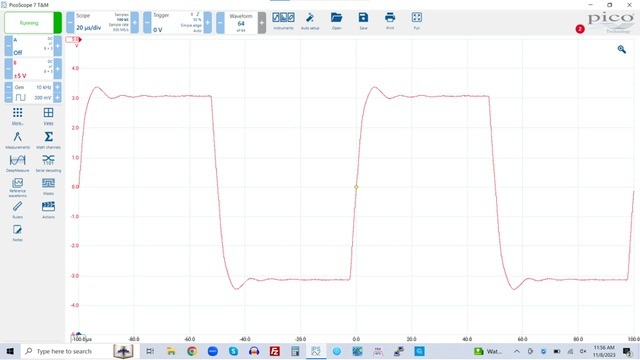This screenshot has height=360, width=640.
Task: Open Math channels
Action: (x=48, y=140)
